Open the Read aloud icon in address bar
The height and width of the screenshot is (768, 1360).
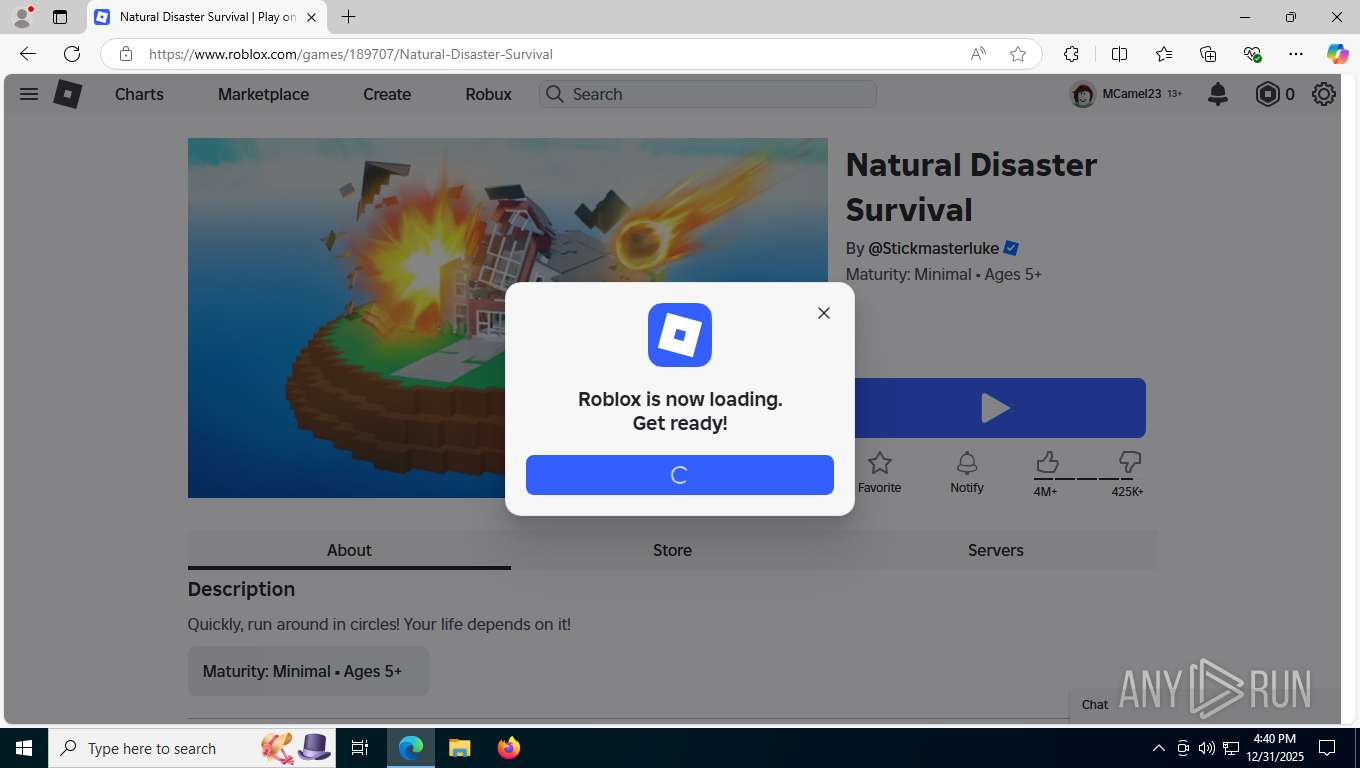978,54
